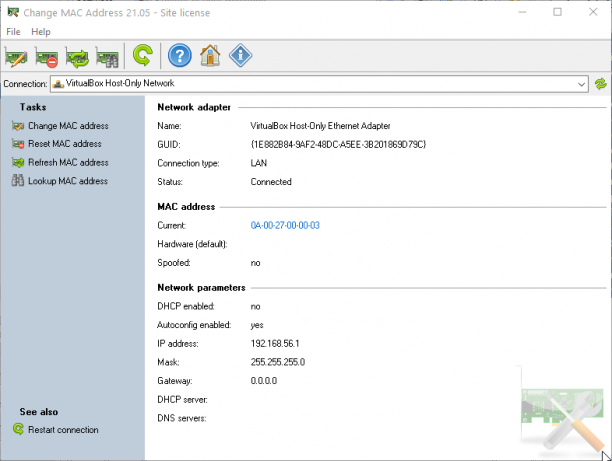Choose Change MAC address task link
Screen dimensions: 612x461
pyautogui.click(x=68, y=126)
